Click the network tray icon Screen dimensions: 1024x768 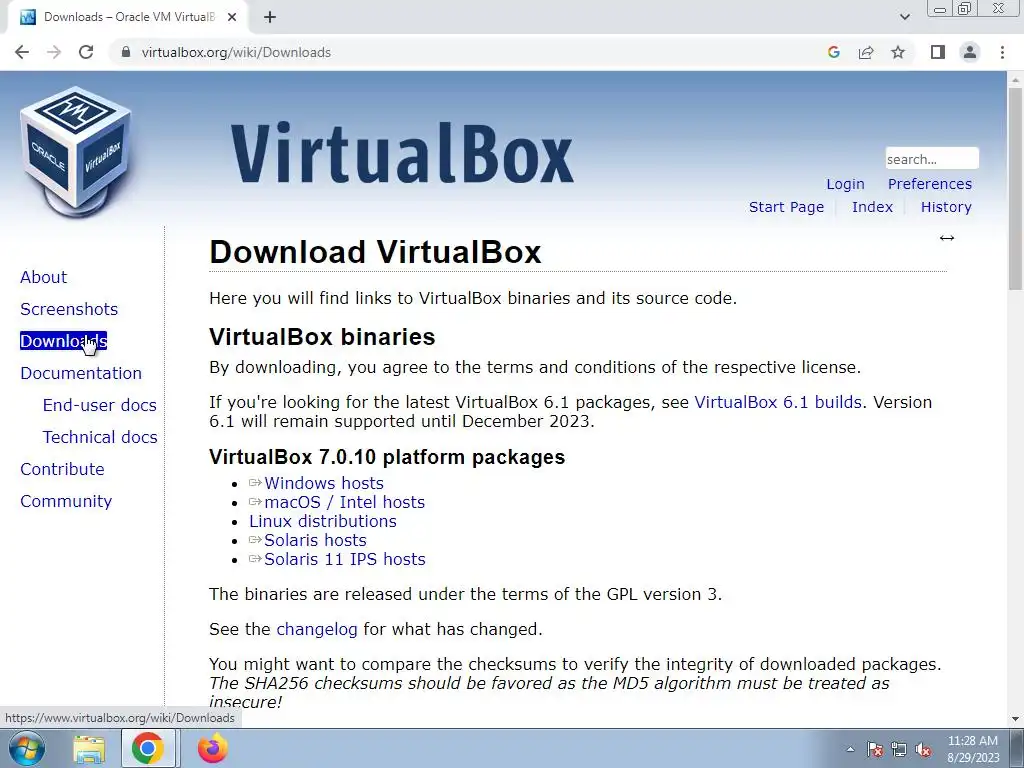(899, 749)
